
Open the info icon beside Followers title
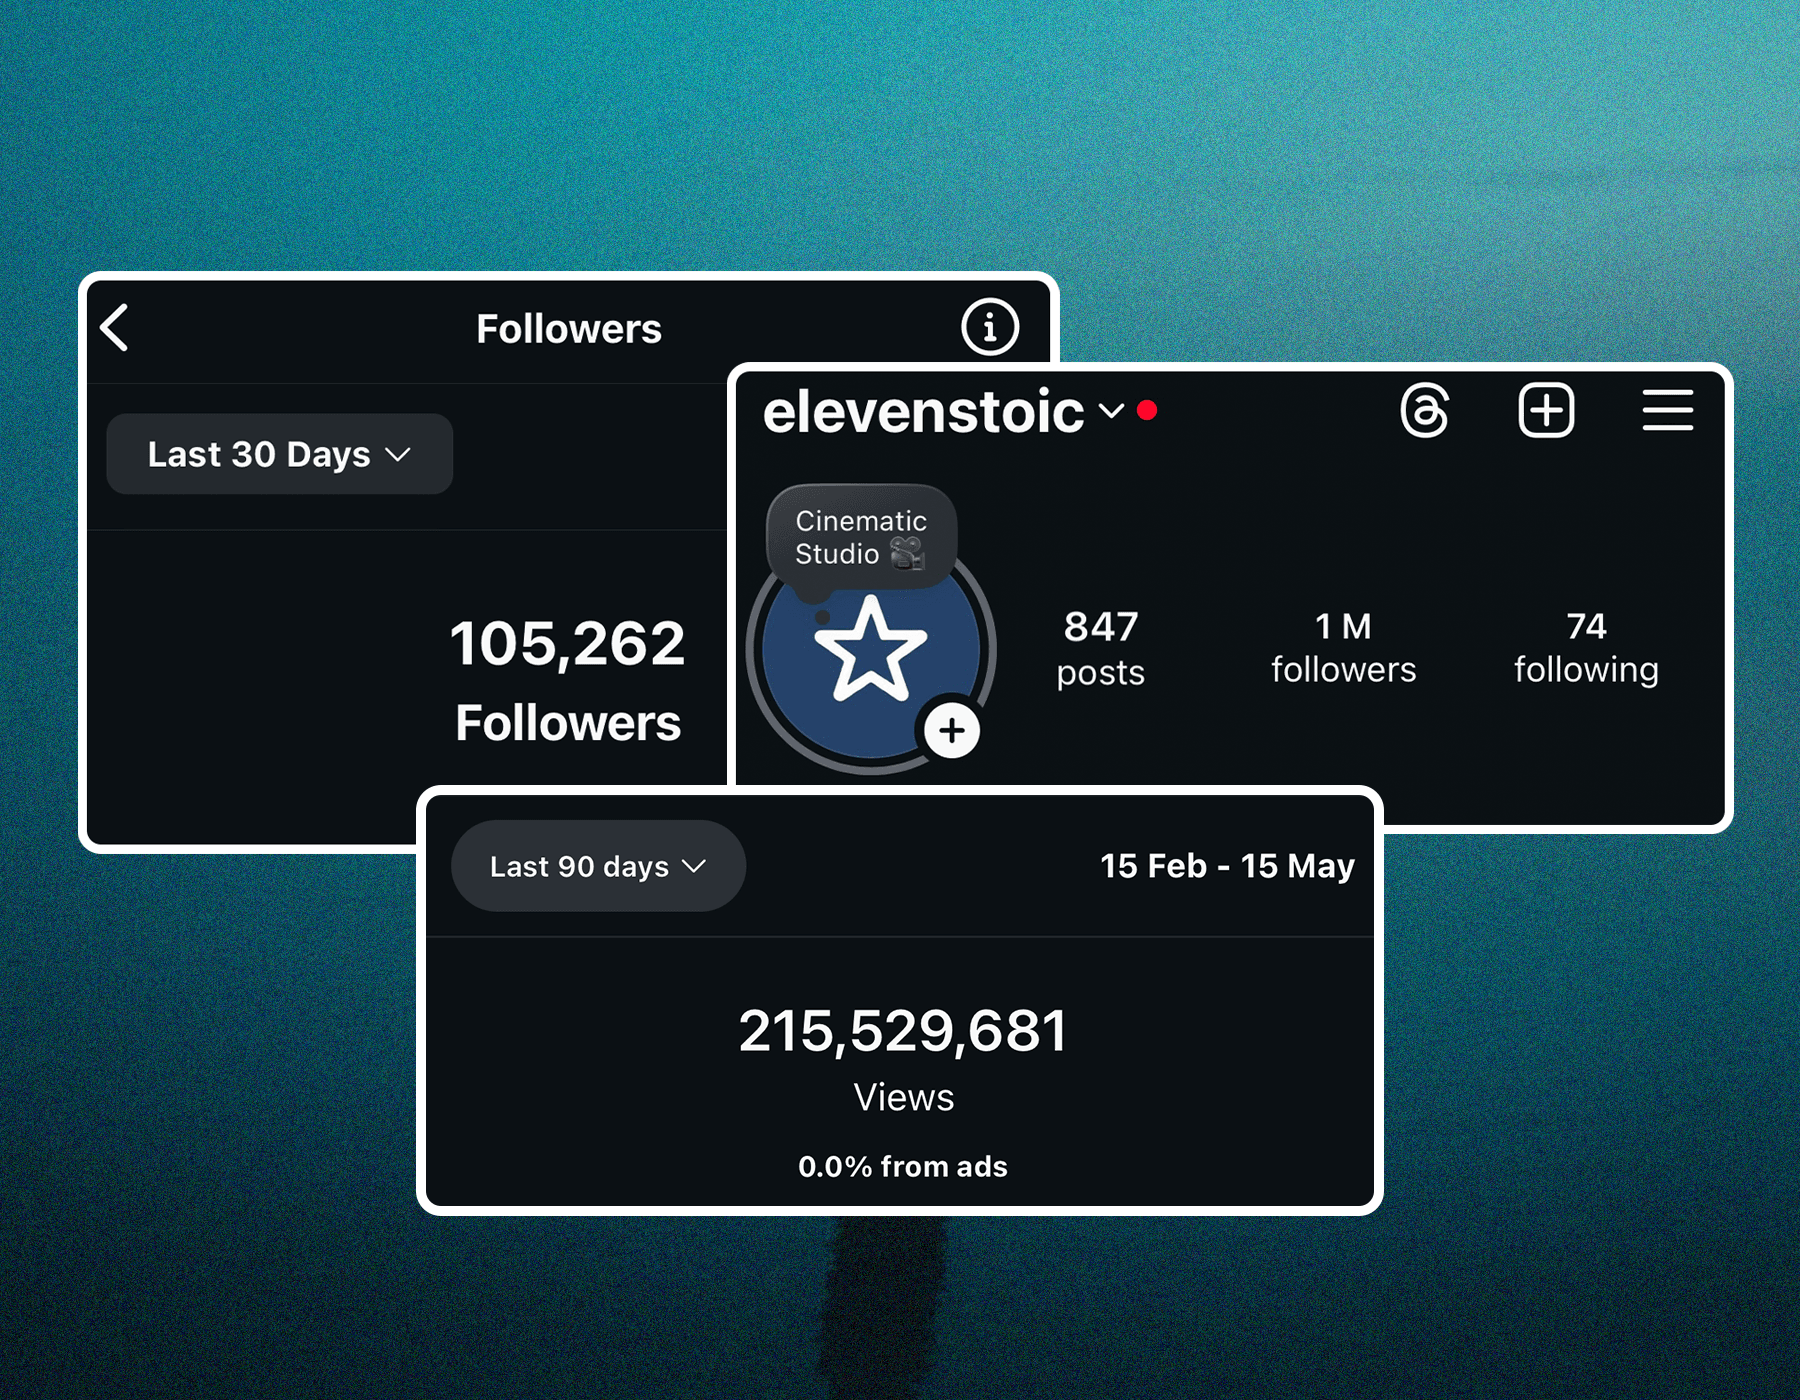990,327
